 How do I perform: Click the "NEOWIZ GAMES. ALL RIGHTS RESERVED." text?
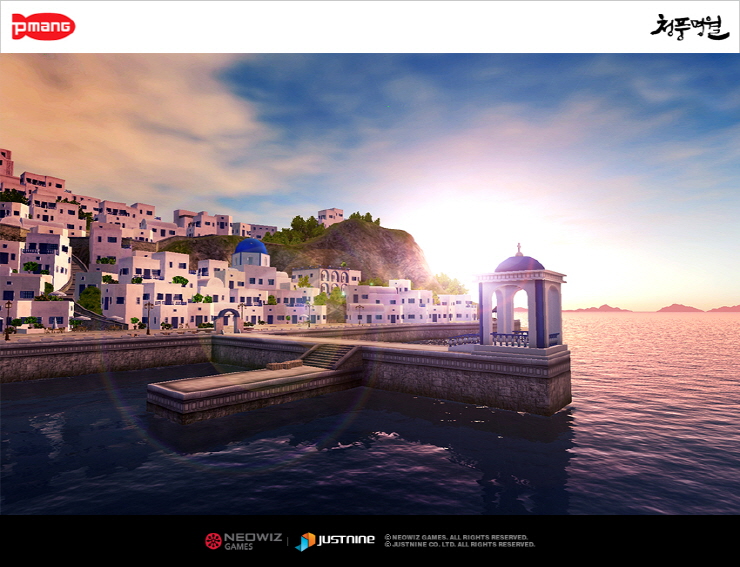(x=459, y=537)
